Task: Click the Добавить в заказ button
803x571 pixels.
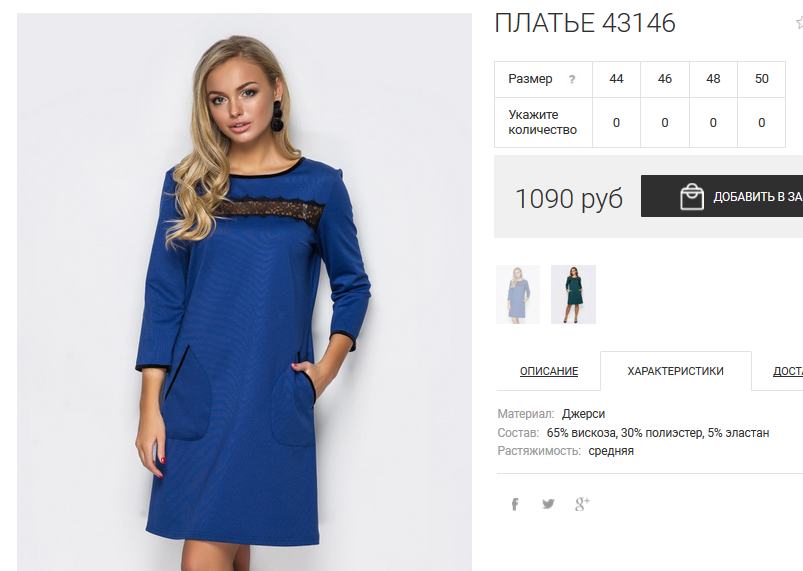Action: click(x=722, y=196)
